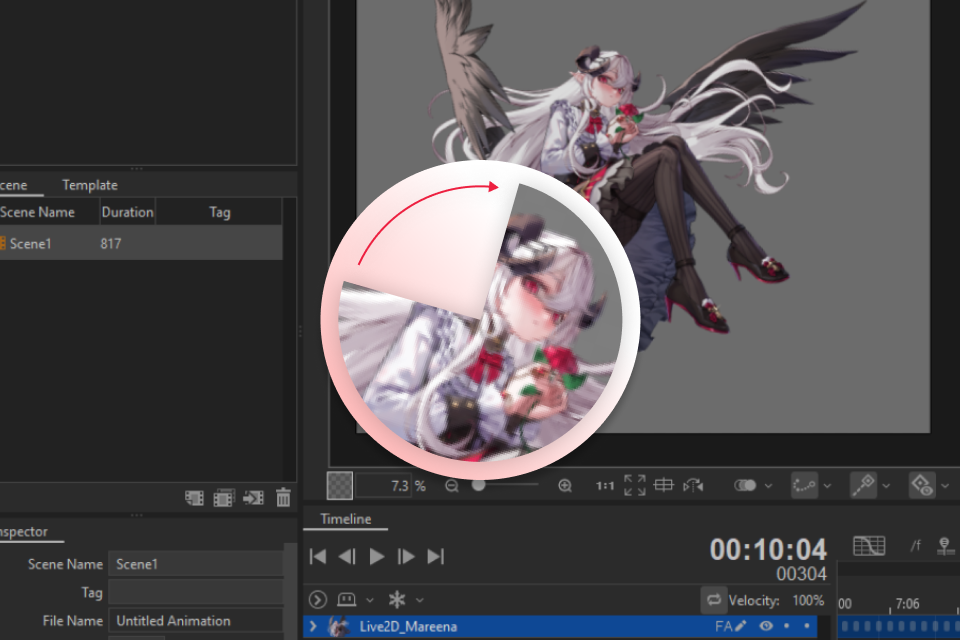Click the Tag column header
The image size is (960, 640).
pos(219,212)
